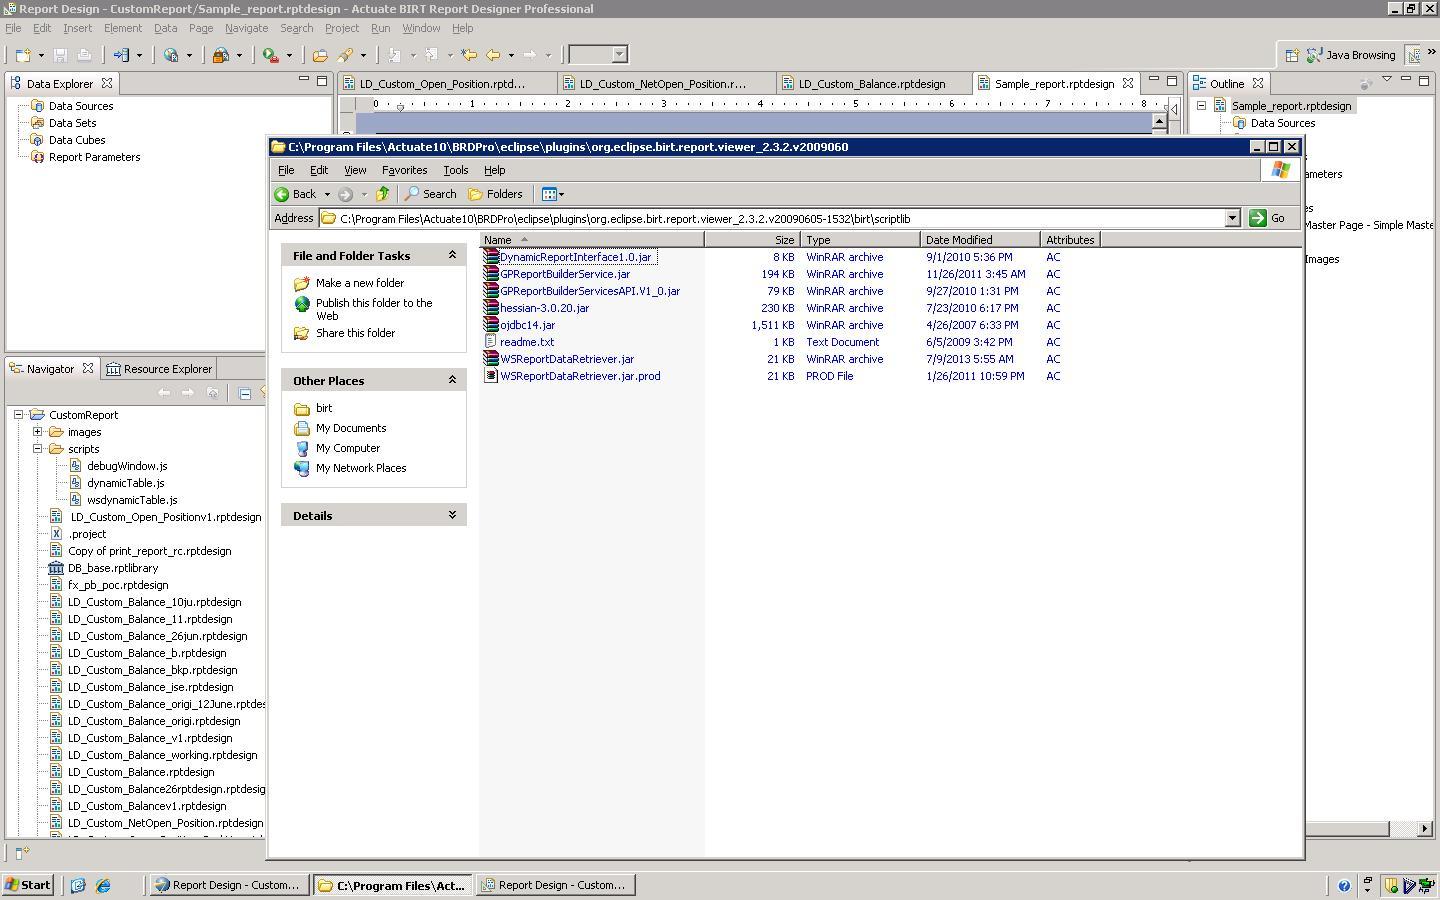Click the Run/debug green play icon
1440x900 pixels.
pos(270,55)
